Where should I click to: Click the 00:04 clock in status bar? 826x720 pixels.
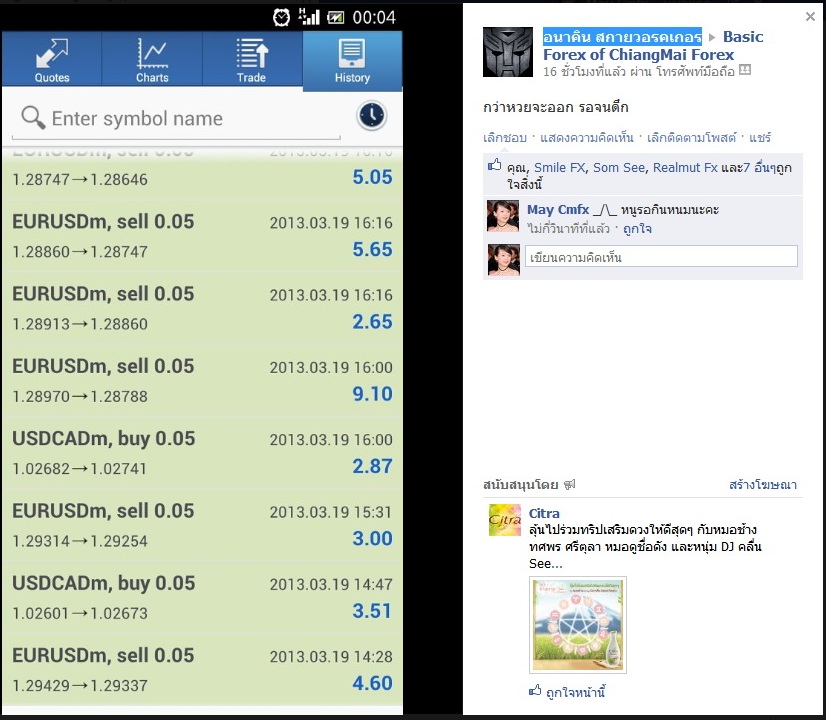[x=374, y=17]
